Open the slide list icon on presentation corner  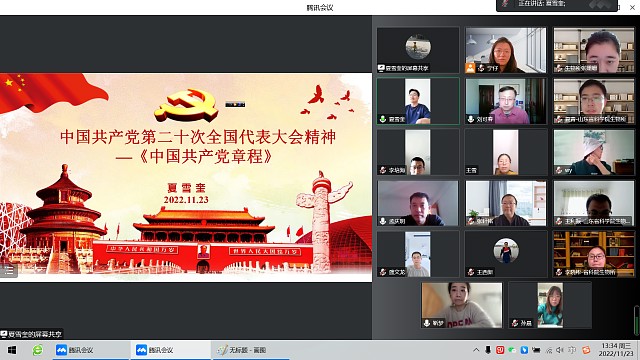click(x=9, y=270)
